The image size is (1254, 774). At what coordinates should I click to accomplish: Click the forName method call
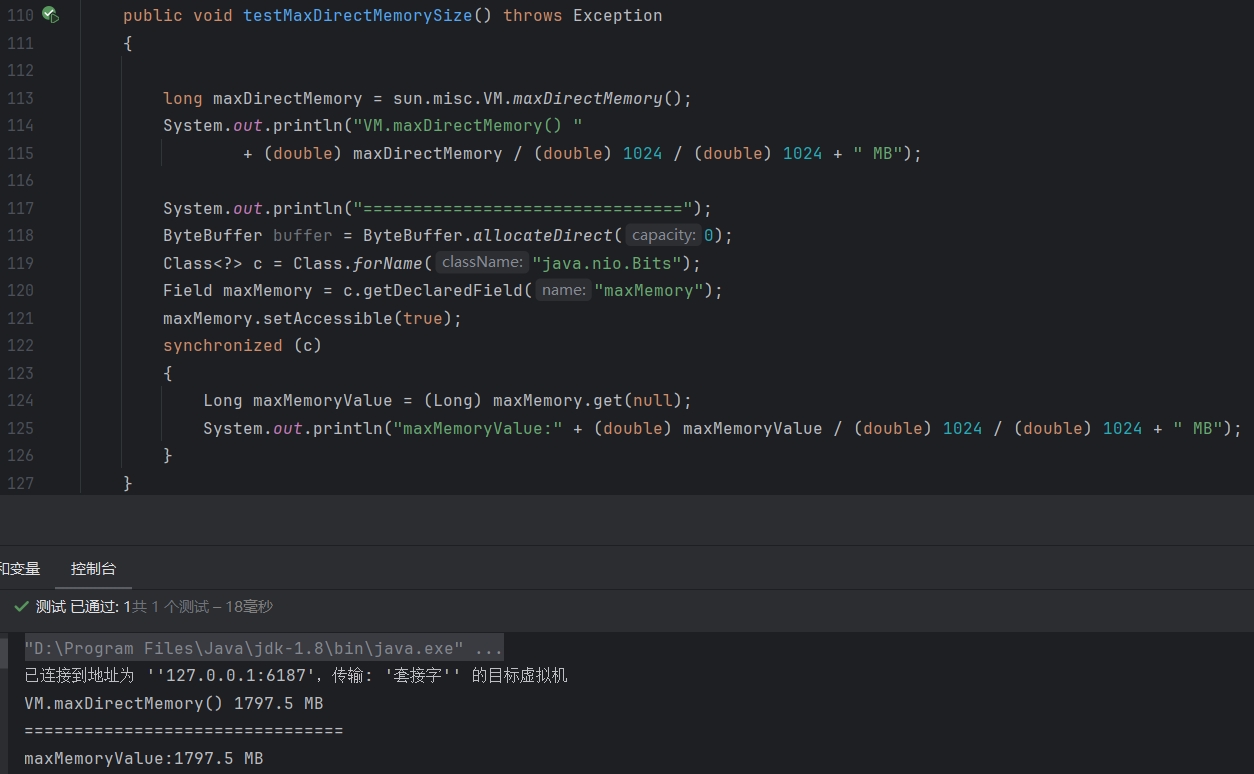tap(387, 264)
